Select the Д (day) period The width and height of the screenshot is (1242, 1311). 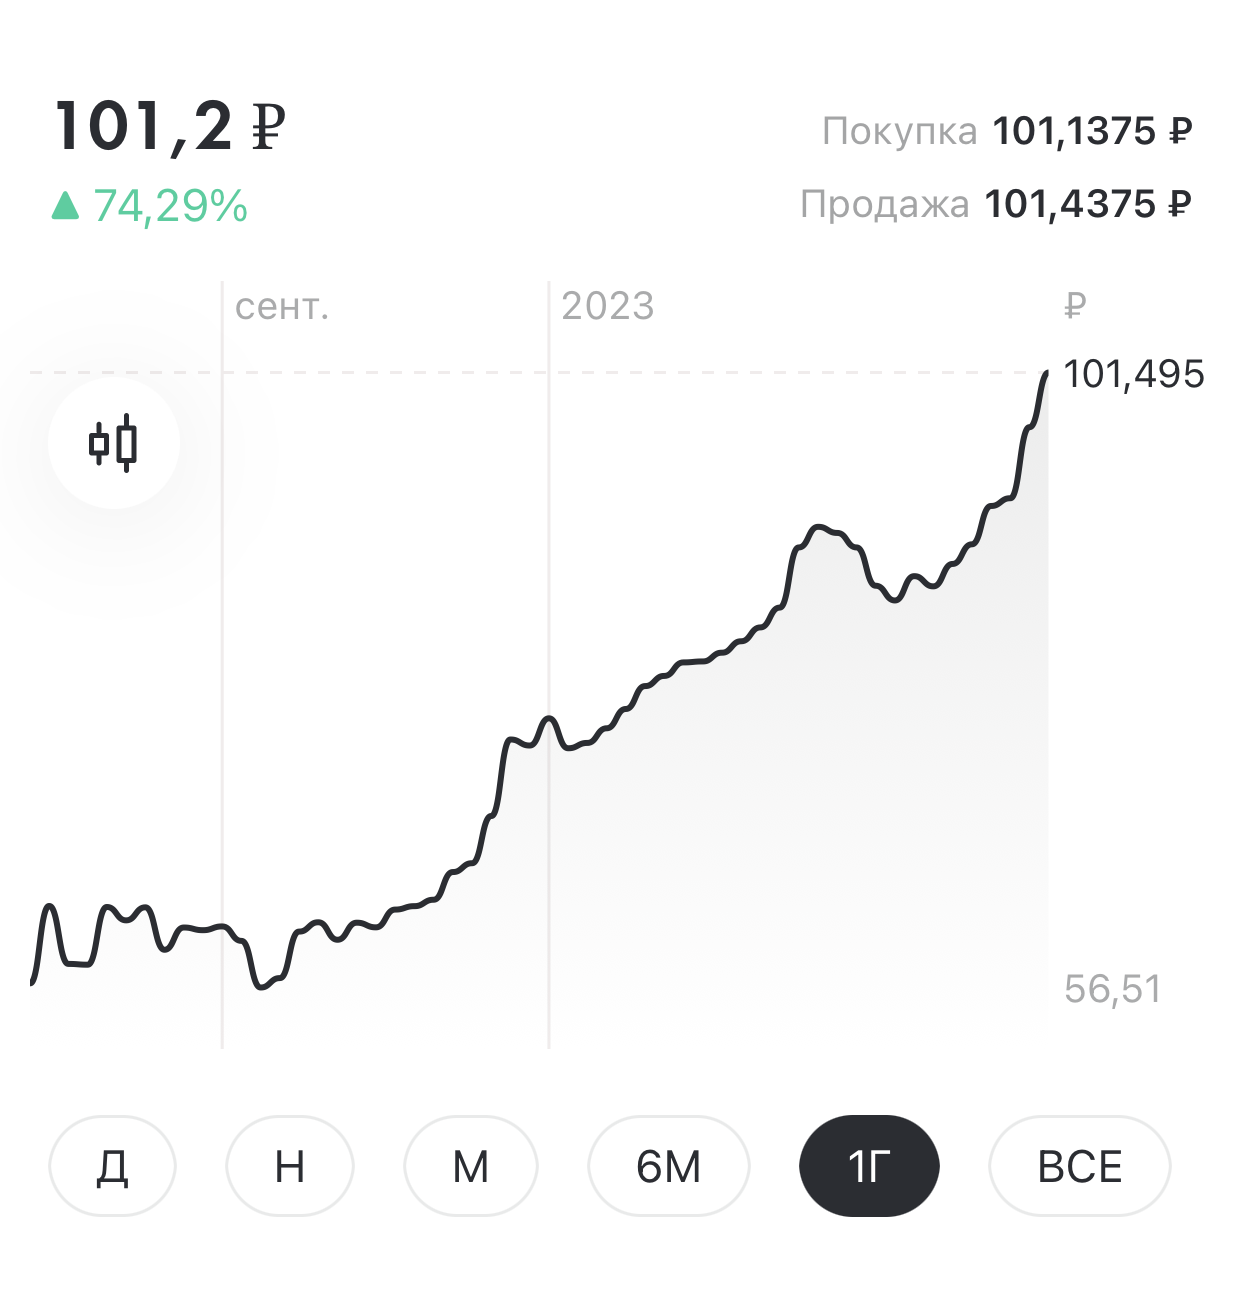coord(112,1166)
